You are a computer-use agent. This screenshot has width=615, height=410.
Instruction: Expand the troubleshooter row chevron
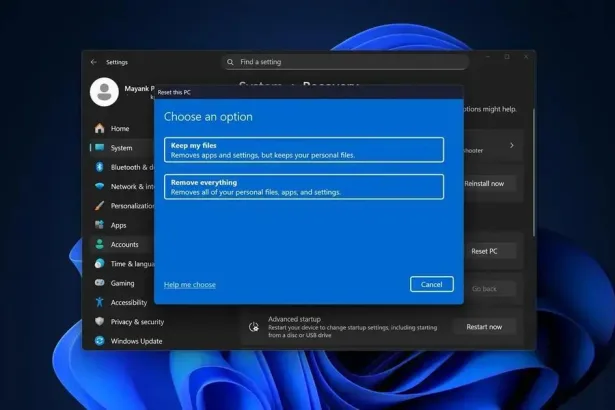coord(512,146)
